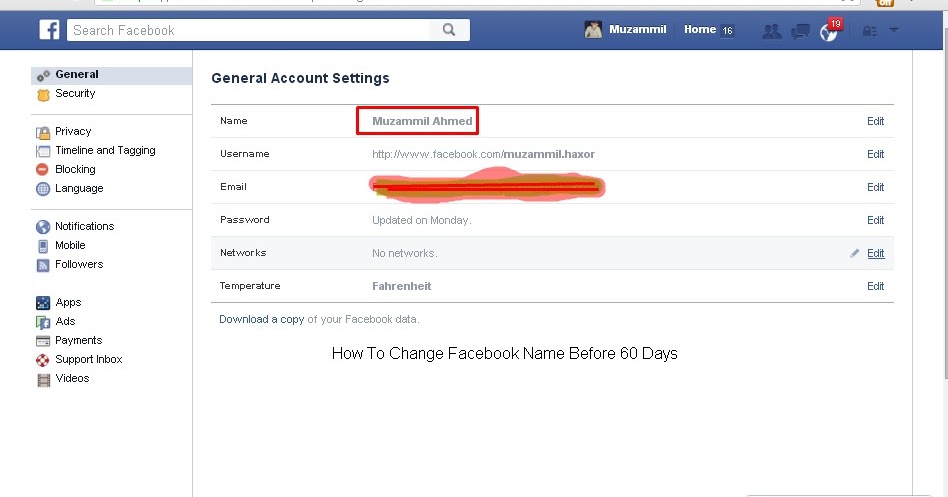Screen dimensions: 948x497
Task: Open Muzammil profile link in header
Action: point(637,29)
